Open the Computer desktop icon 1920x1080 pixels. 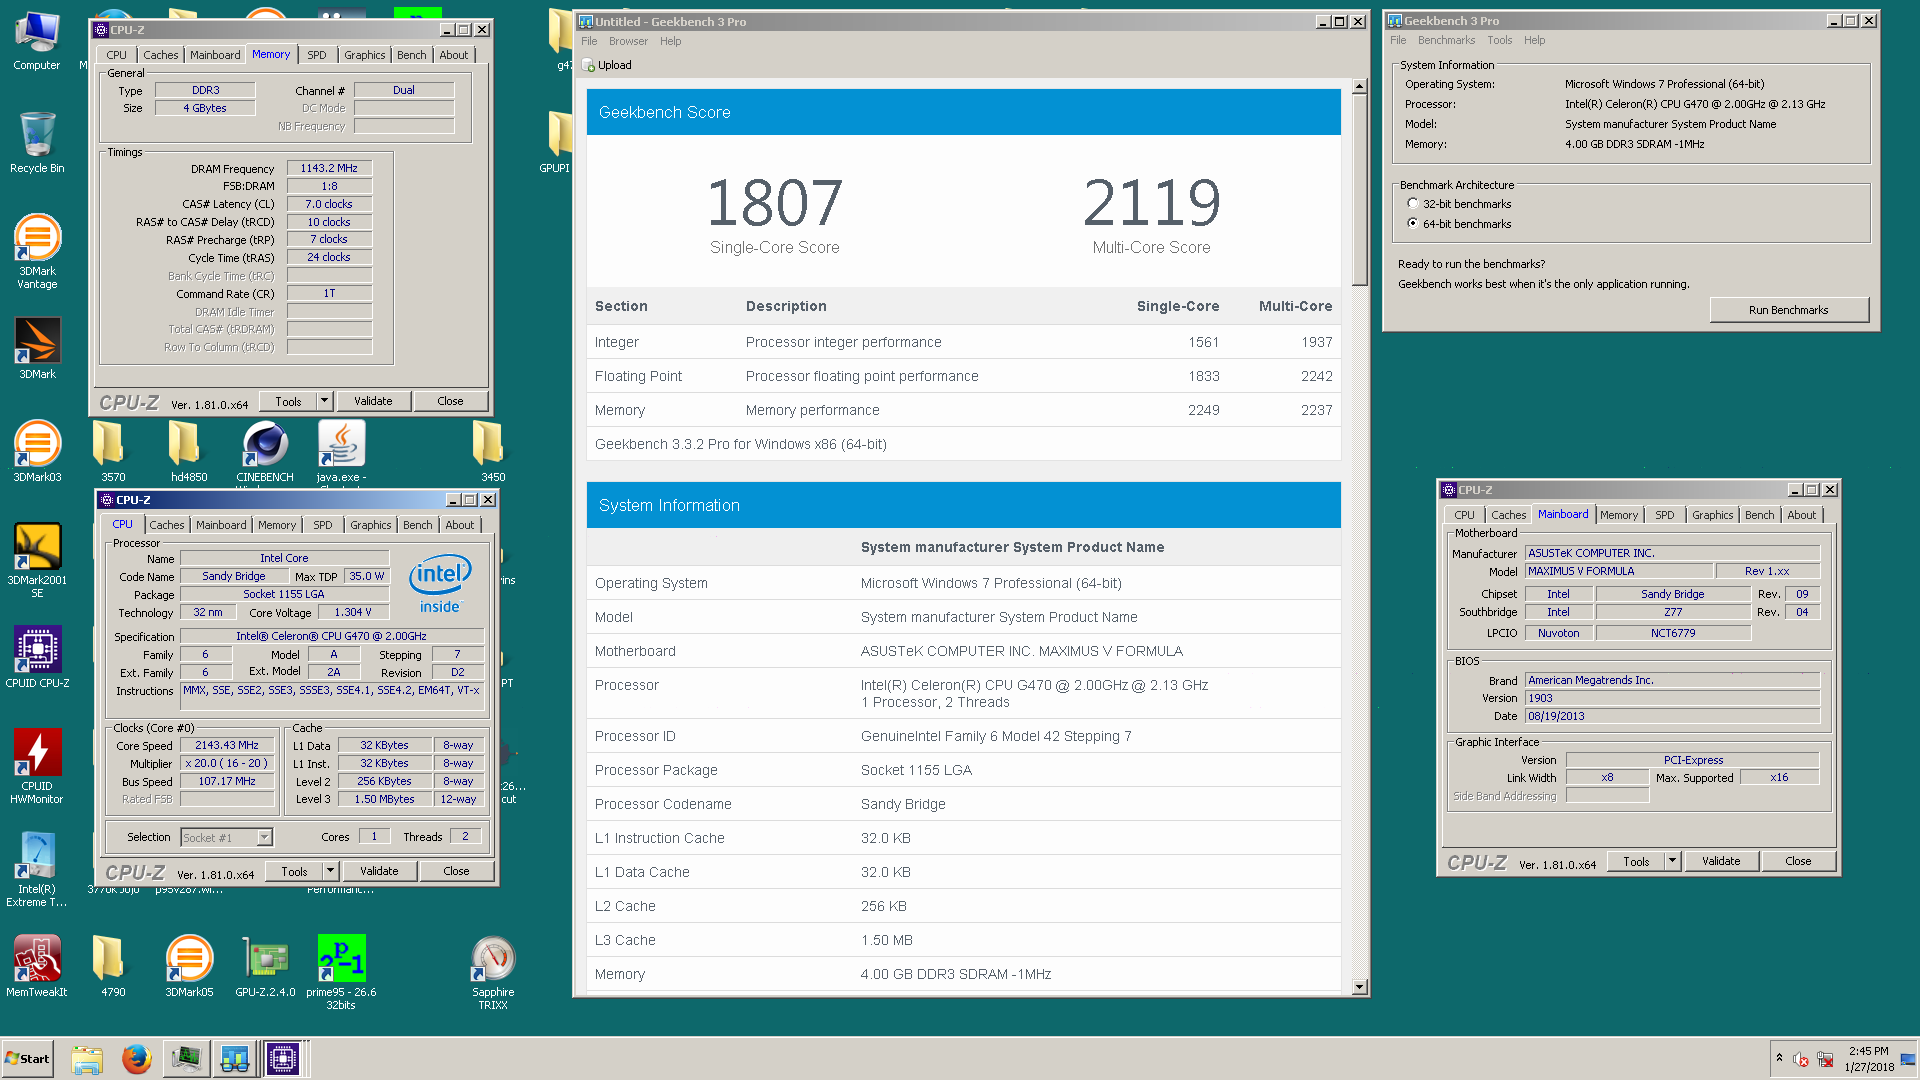pyautogui.click(x=37, y=40)
